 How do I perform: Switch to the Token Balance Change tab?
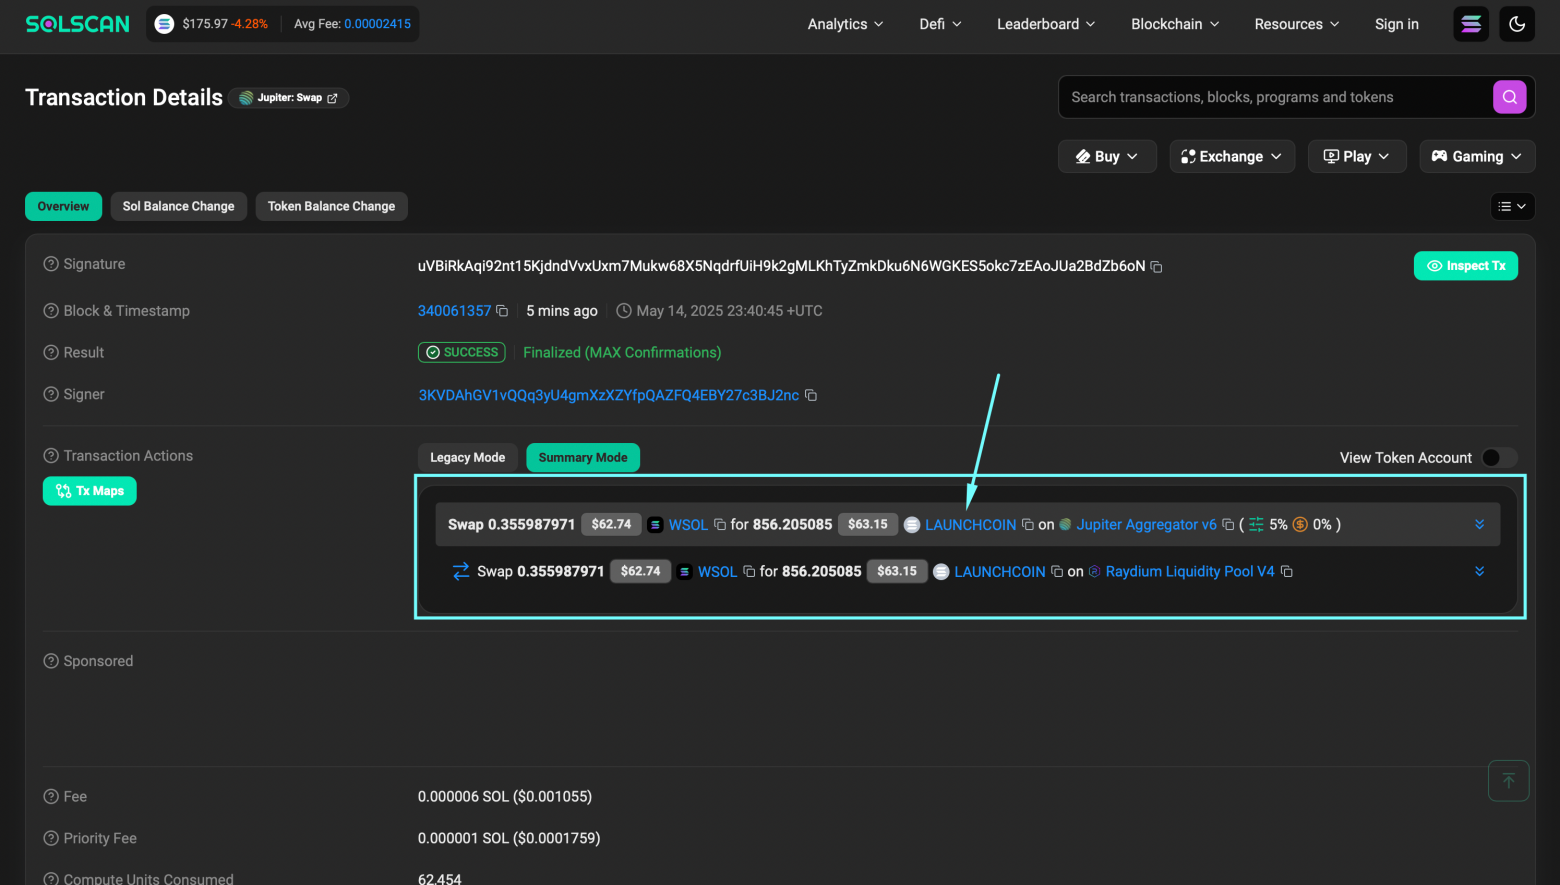point(331,206)
